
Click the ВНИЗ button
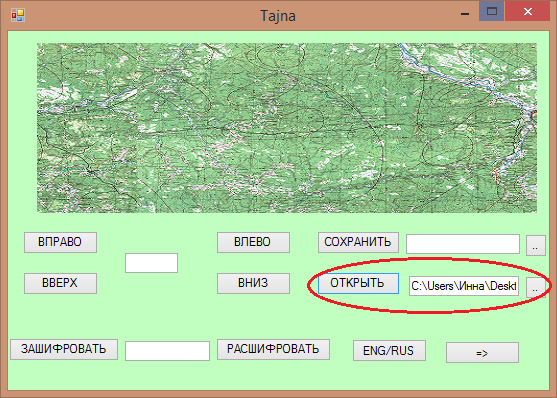(253, 283)
